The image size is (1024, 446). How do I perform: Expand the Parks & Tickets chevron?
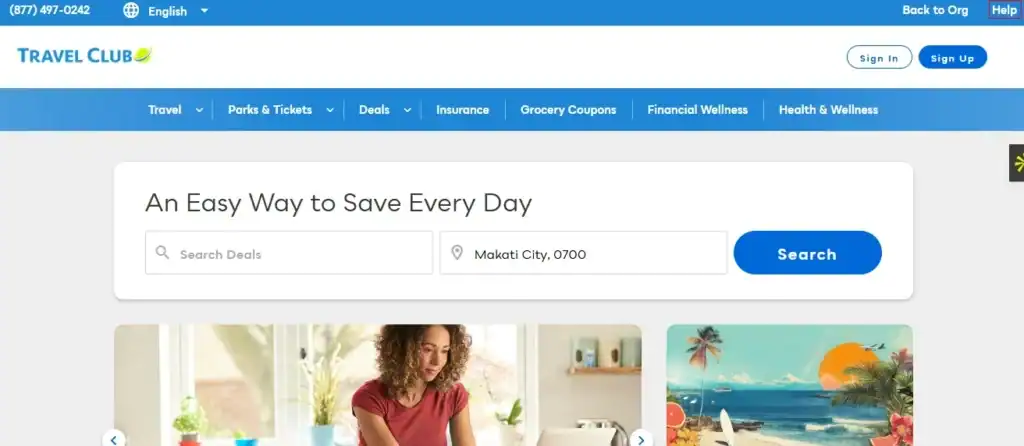[x=330, y=110]
